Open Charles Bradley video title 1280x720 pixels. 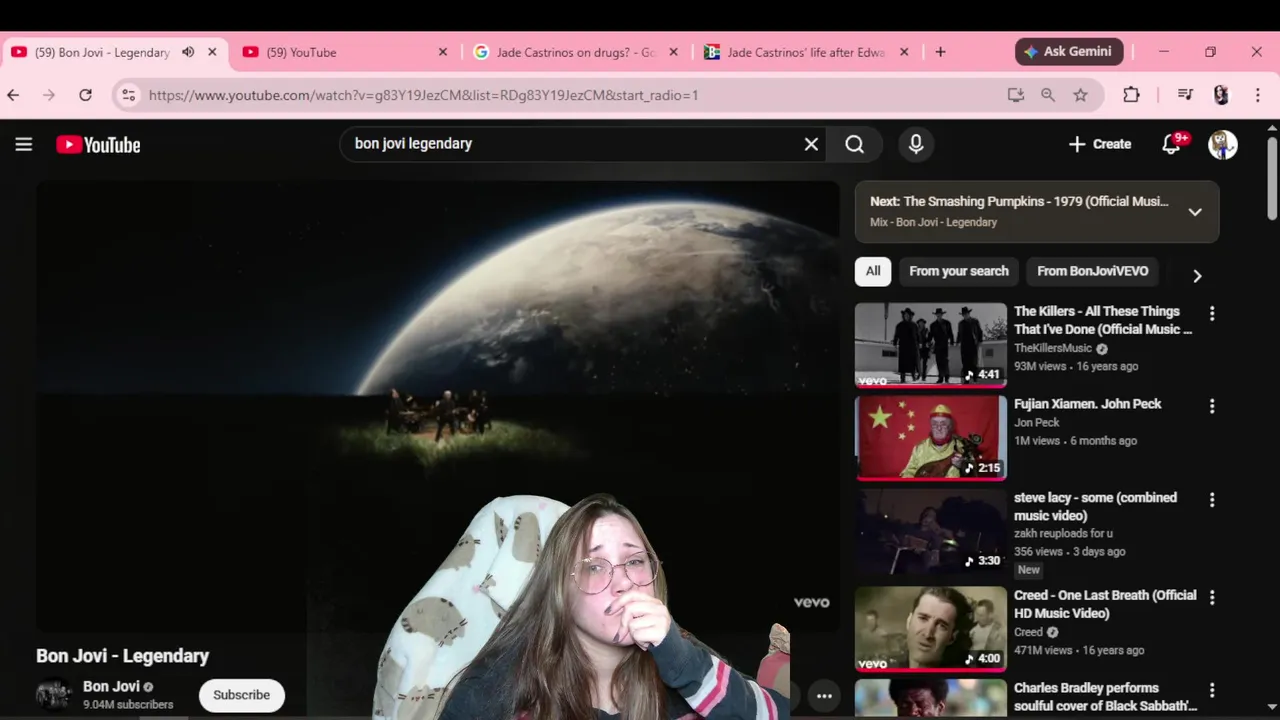click(x=1105, y=697)
